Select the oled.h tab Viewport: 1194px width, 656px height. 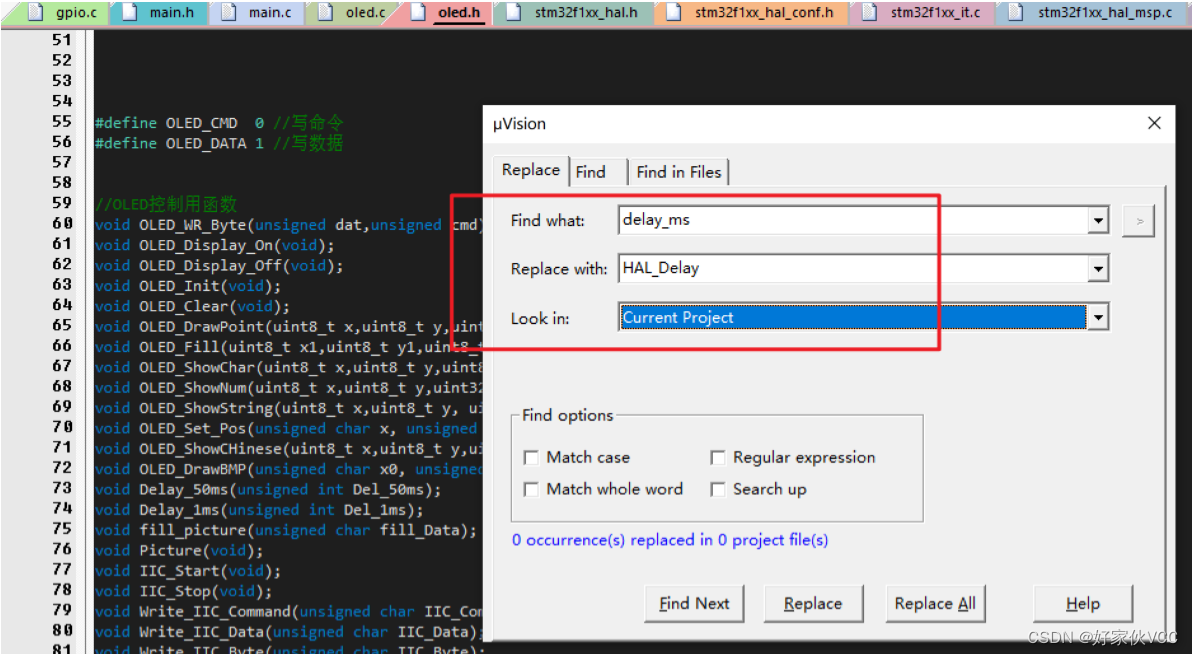pyautogui.click(x=448, y=12)
